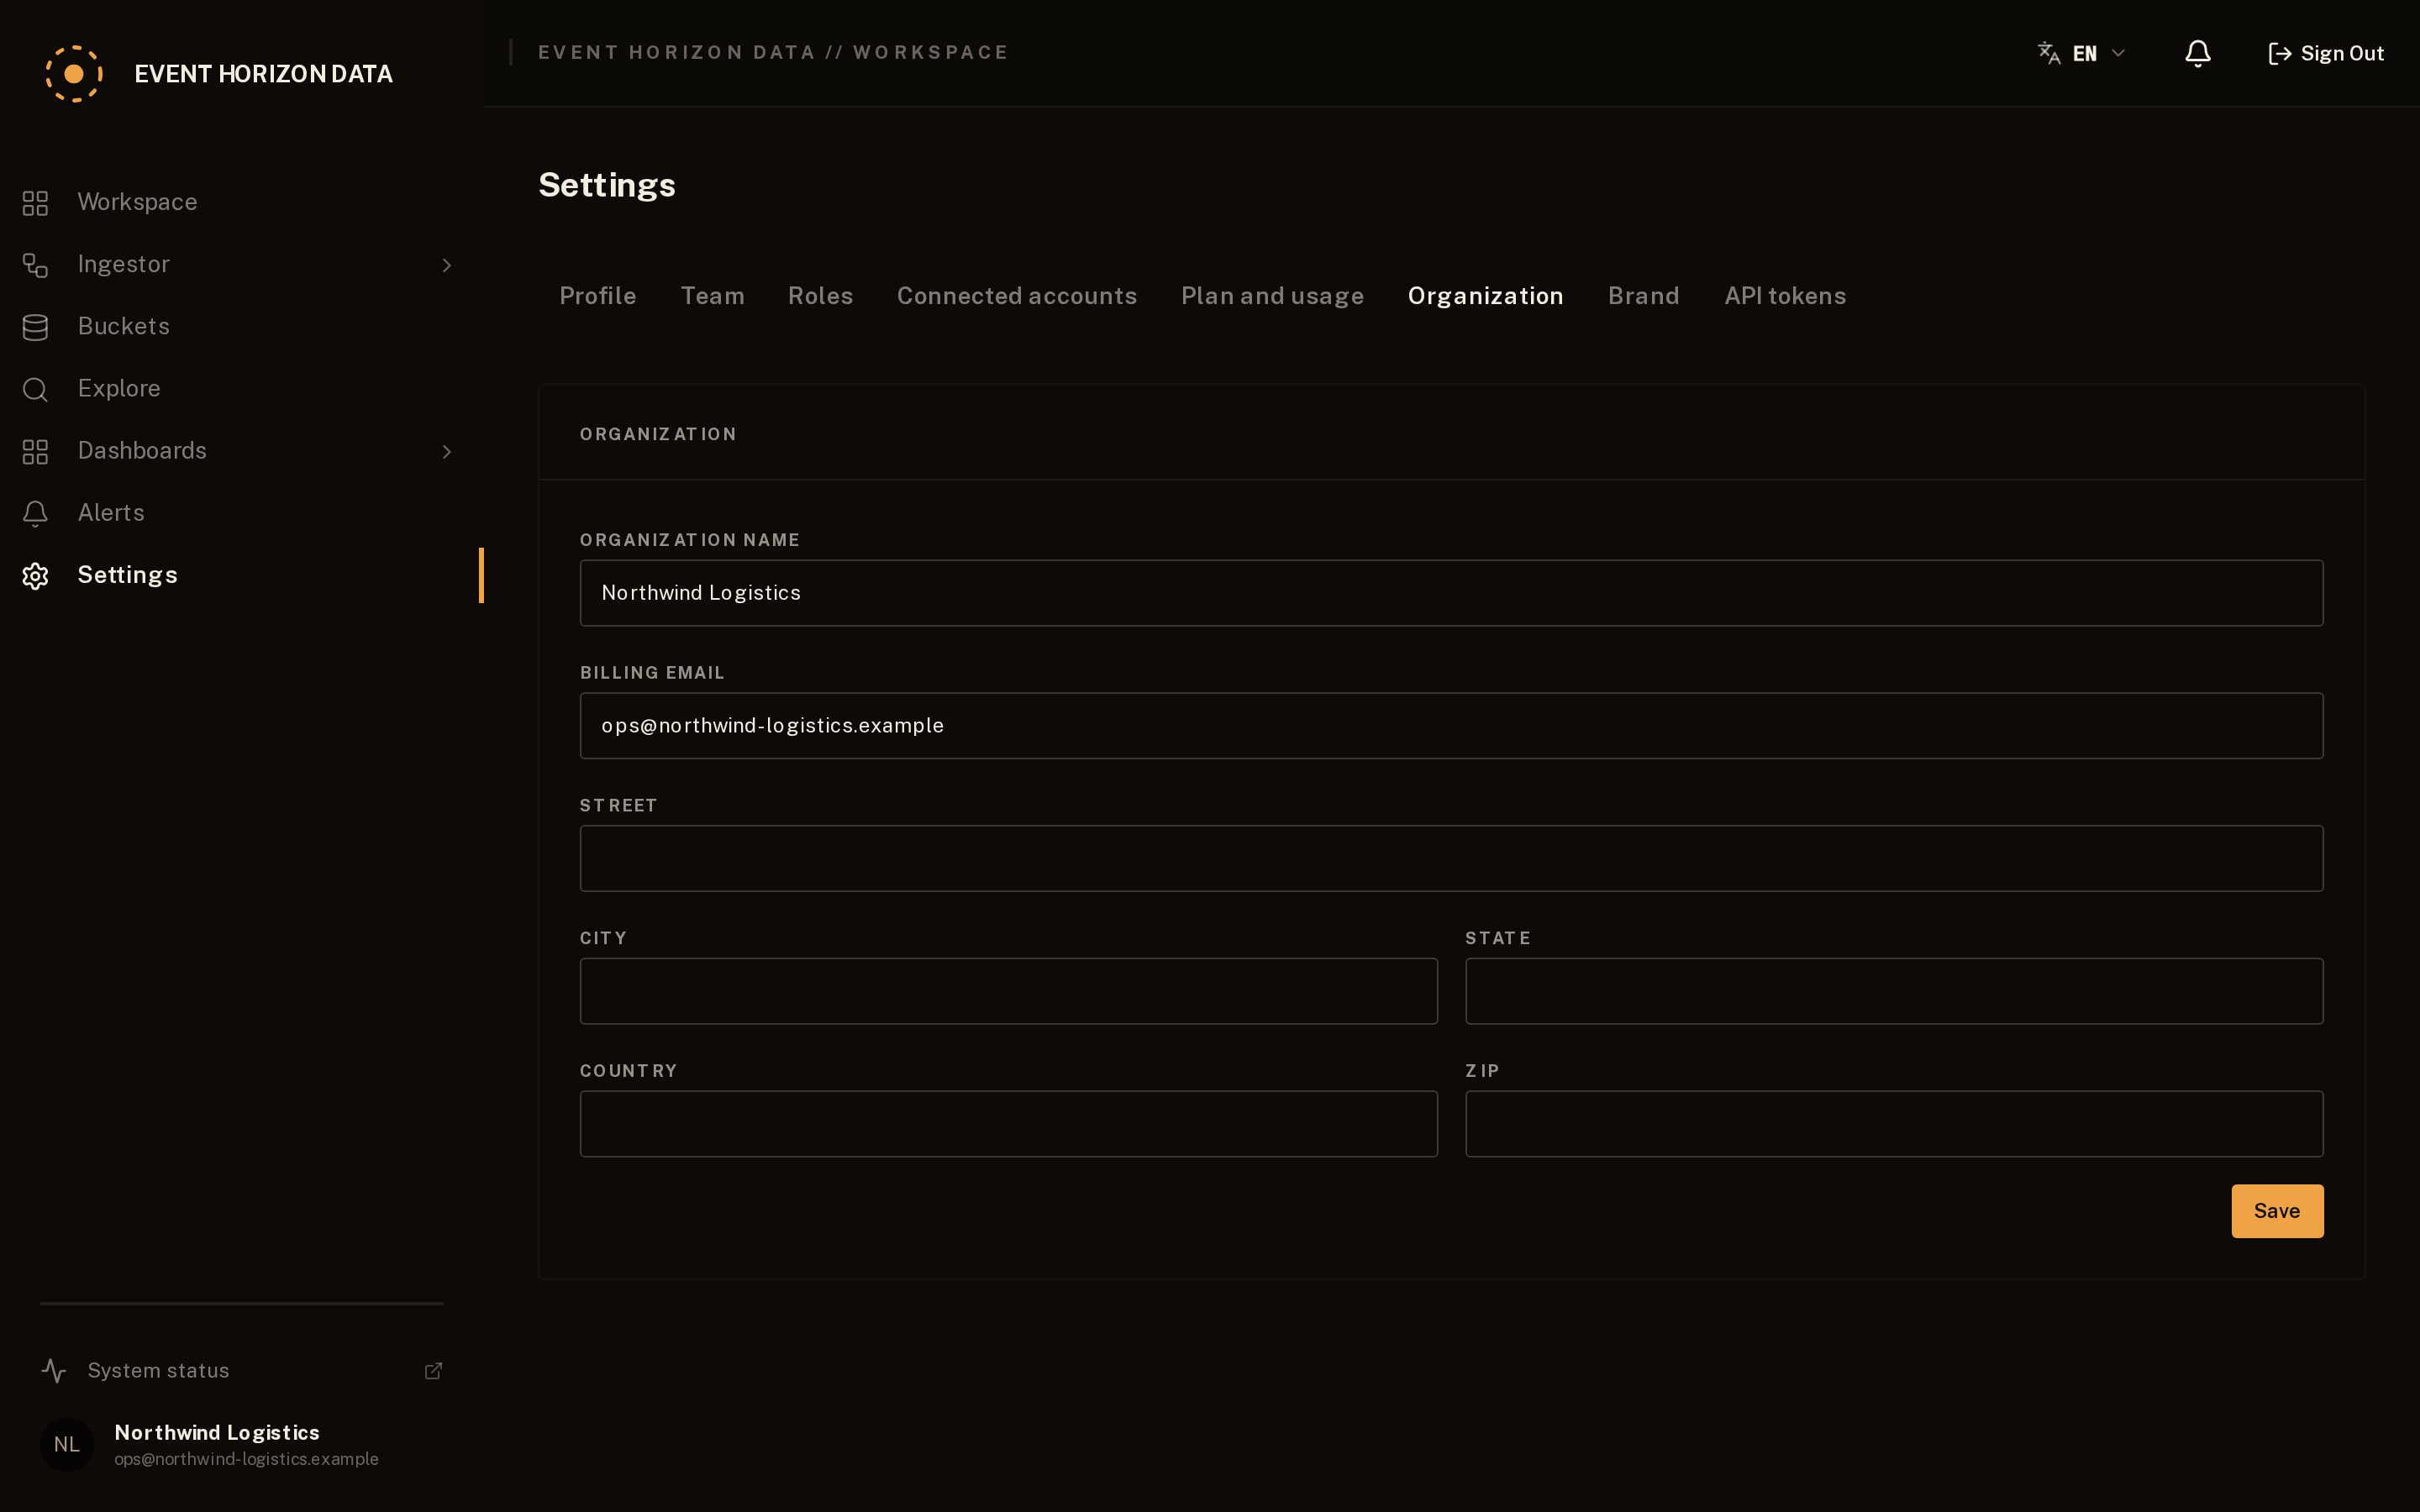Open the API tokens tab
This screenshot has width=2420, height=1512.
(x=1785, y=296)
